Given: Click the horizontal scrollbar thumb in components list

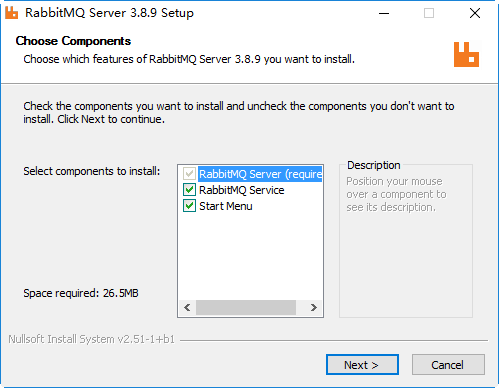Looking at the screenshot, I should coord(246,307).
